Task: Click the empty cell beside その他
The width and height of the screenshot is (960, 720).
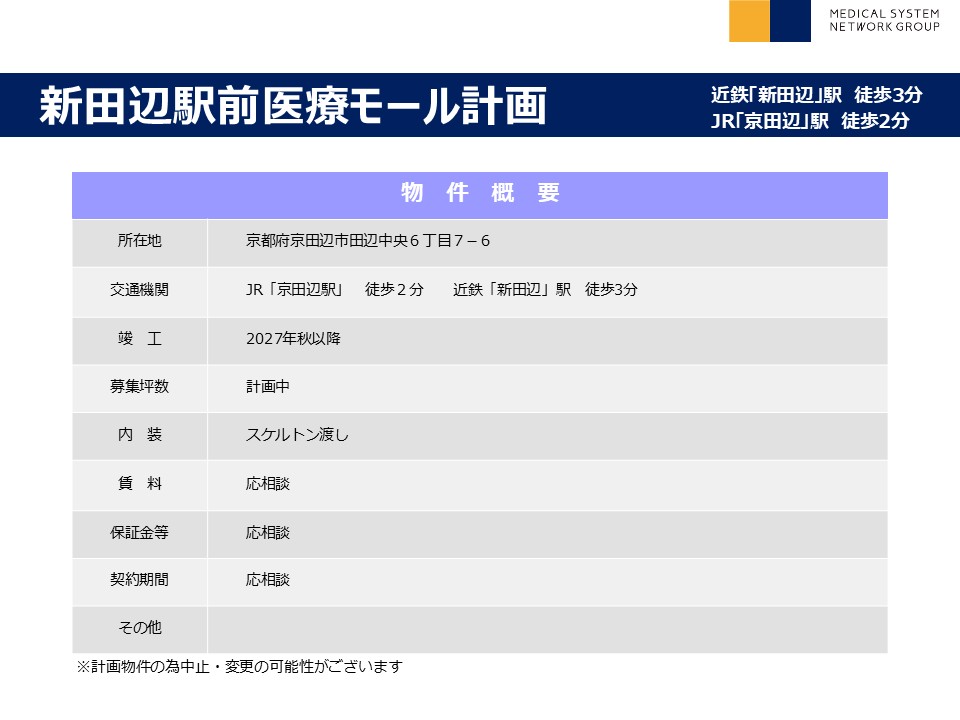Action: click(x=547, y=629)
